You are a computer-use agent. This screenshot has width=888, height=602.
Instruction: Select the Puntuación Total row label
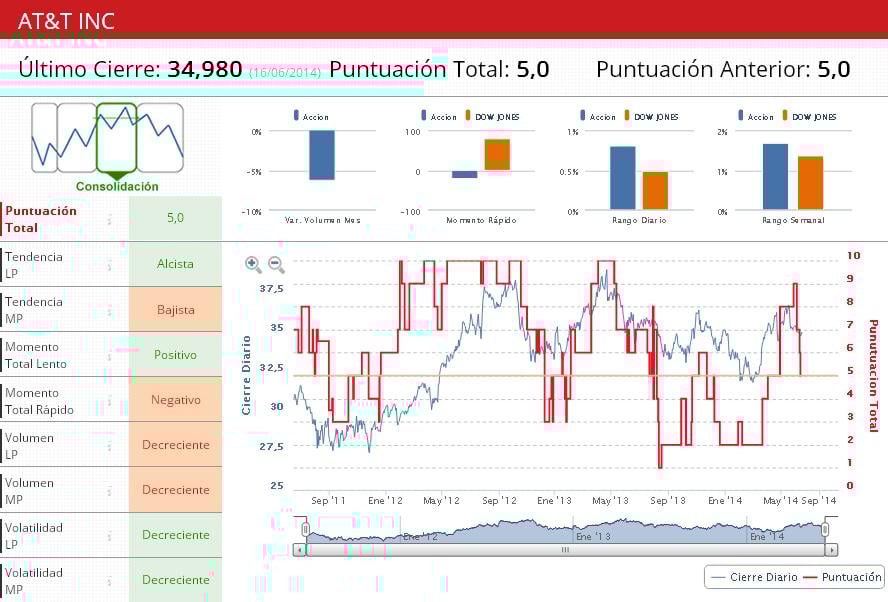41,219
